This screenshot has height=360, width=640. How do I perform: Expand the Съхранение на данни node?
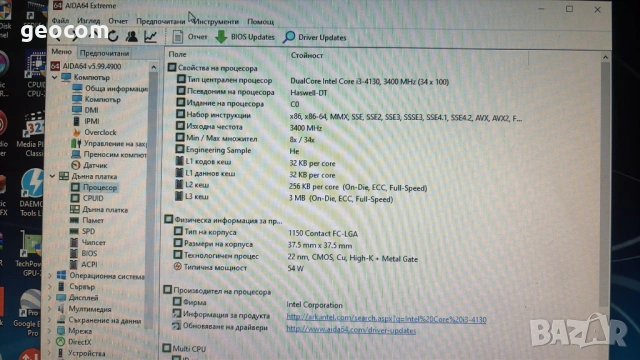[x=50, y=320]
